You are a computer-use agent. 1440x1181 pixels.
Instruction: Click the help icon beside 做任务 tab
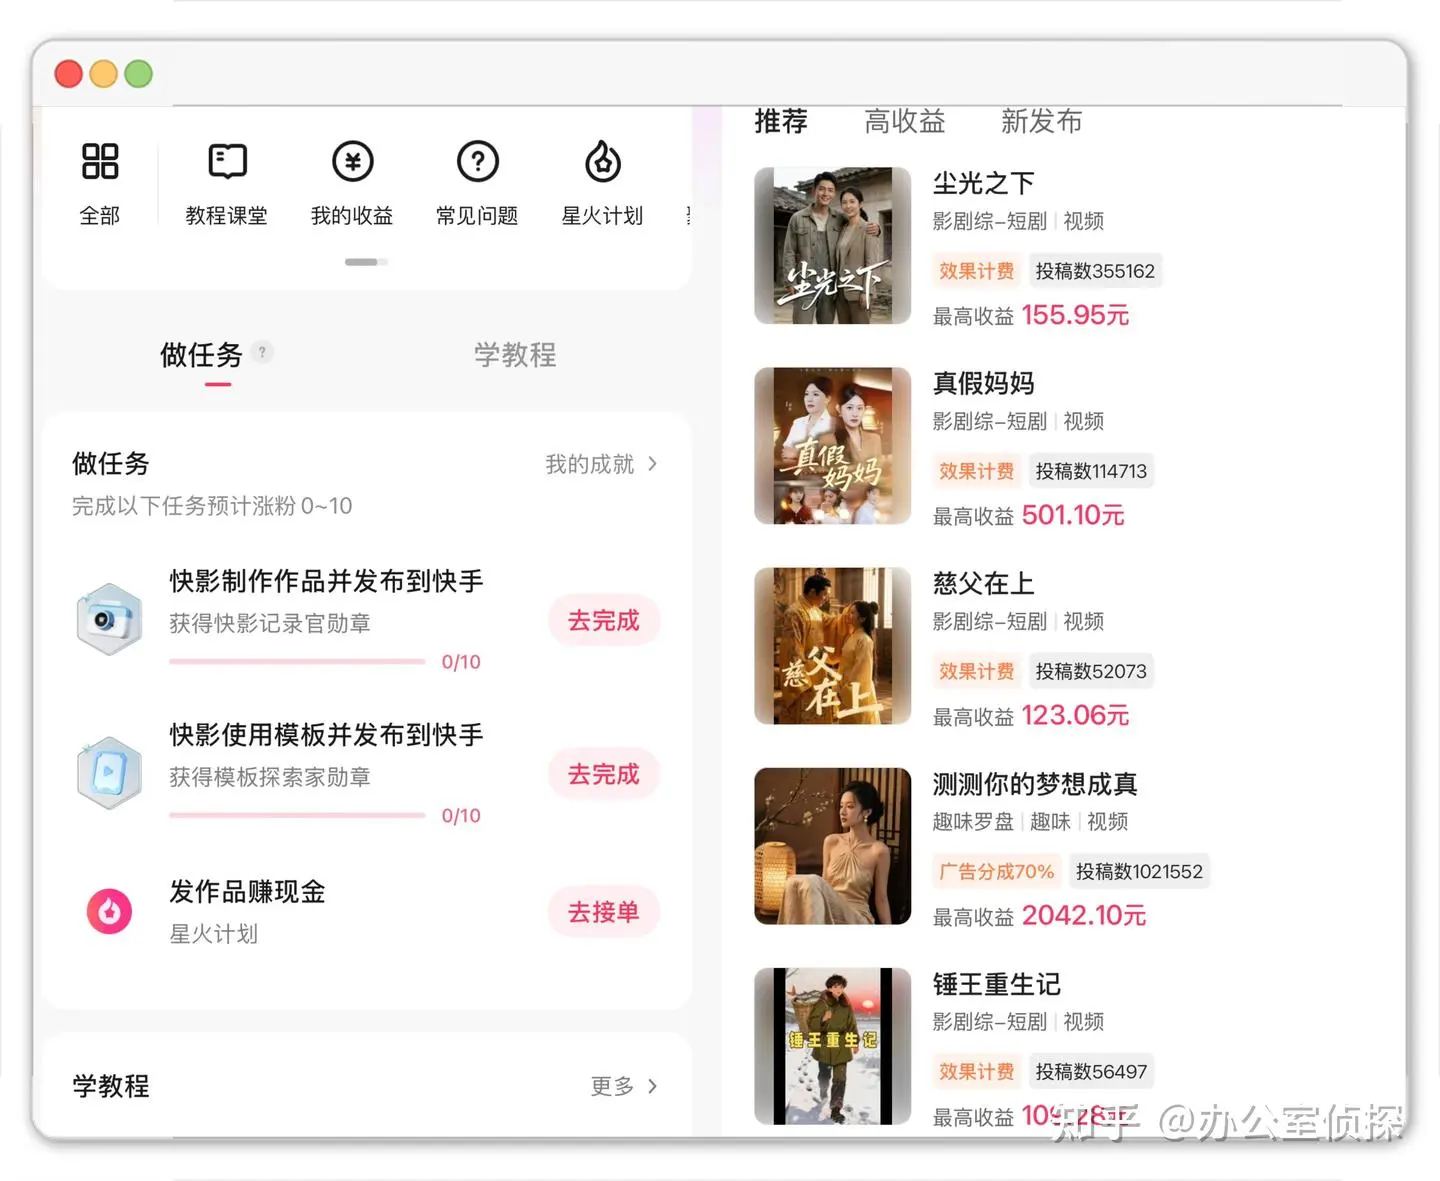point(262,352)
